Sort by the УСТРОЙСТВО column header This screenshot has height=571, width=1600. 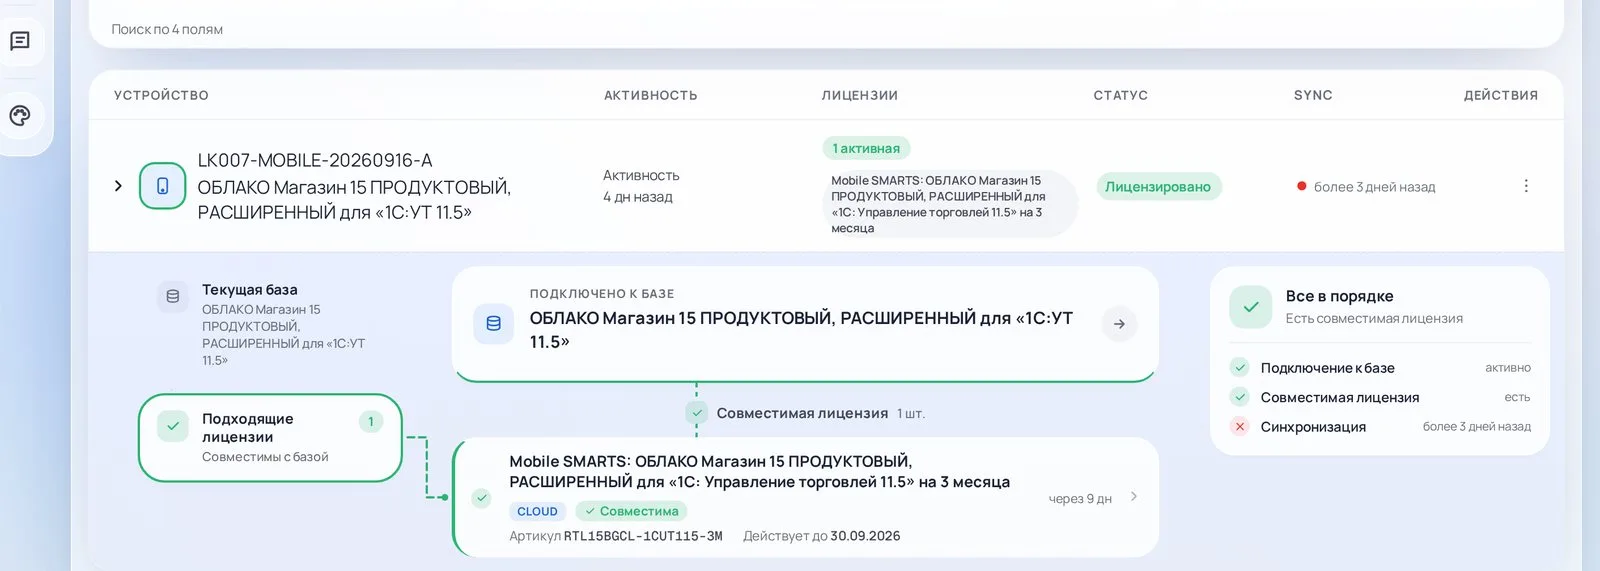(x=161, y=95)
